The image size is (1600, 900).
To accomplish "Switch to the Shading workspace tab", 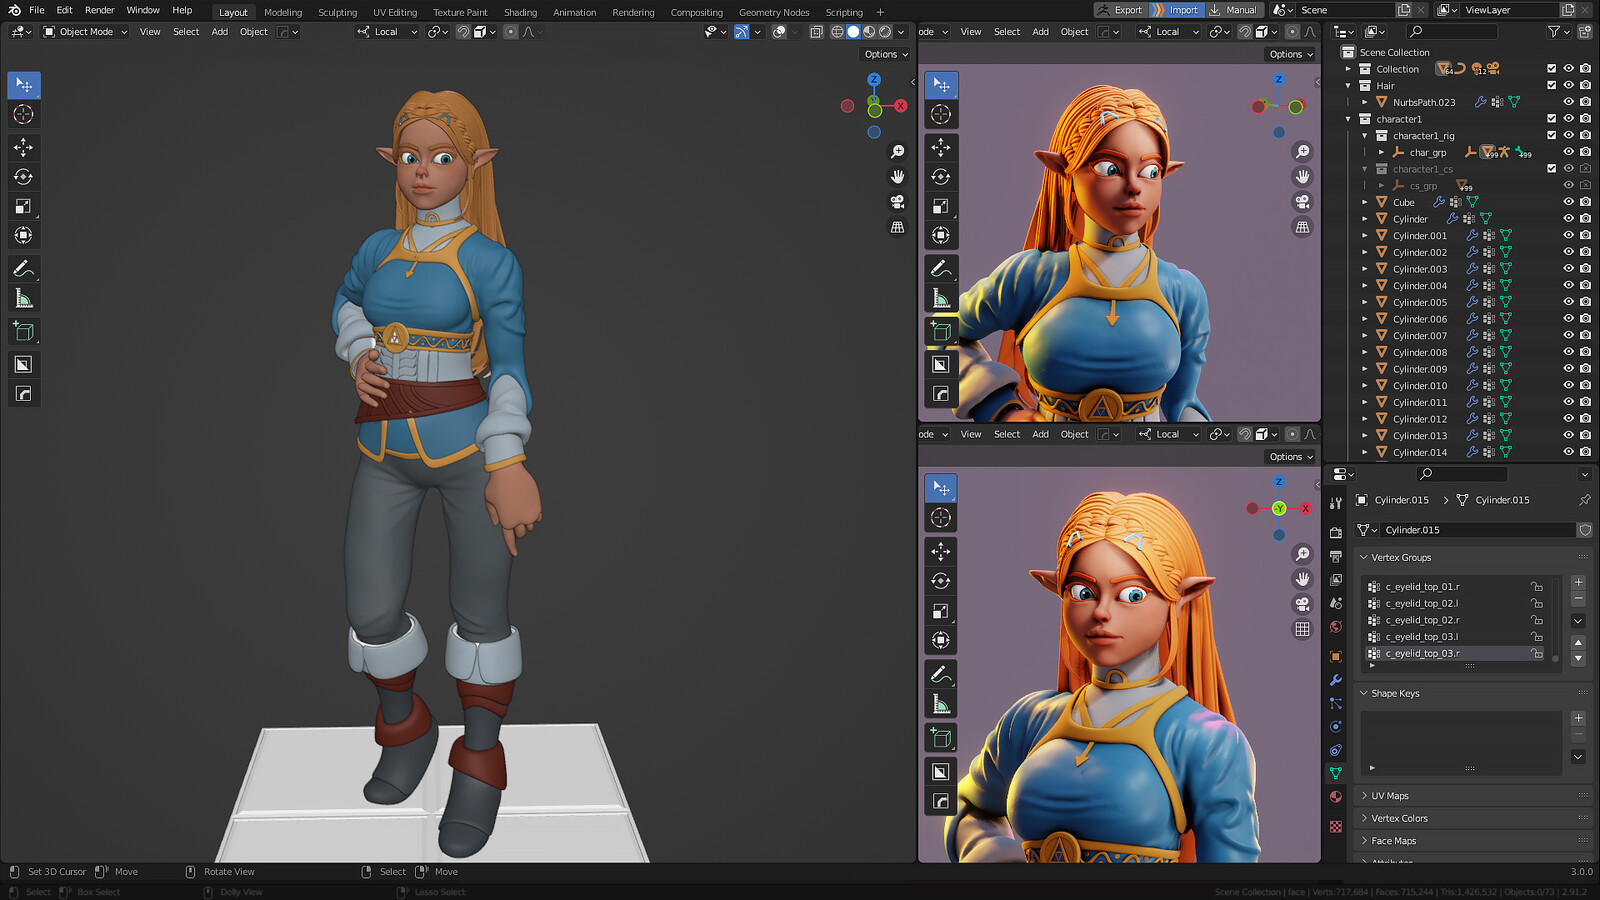I will 520,12.
